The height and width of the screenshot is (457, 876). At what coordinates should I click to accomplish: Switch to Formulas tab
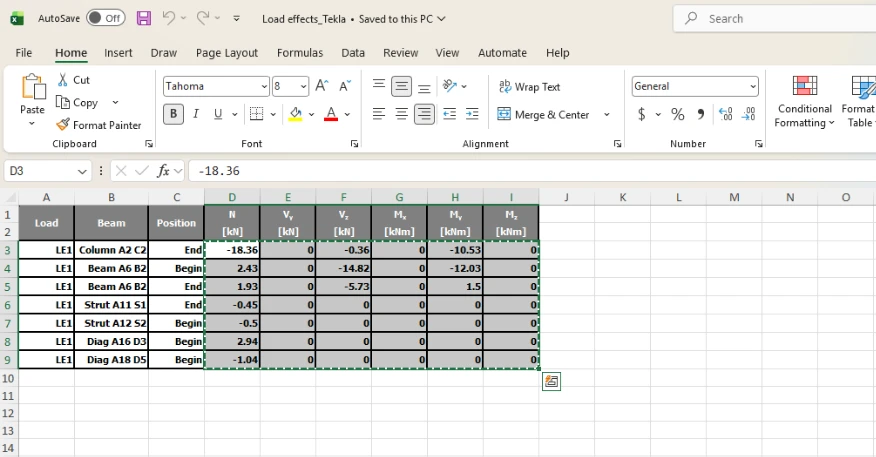pos(300,53)
